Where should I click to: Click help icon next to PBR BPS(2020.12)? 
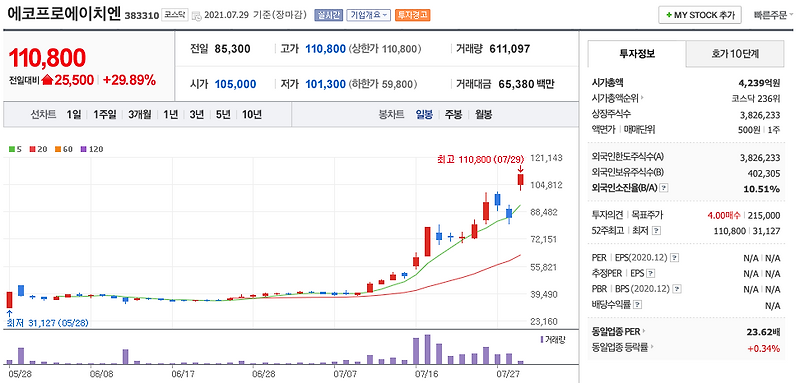click(x=677, y=289)
